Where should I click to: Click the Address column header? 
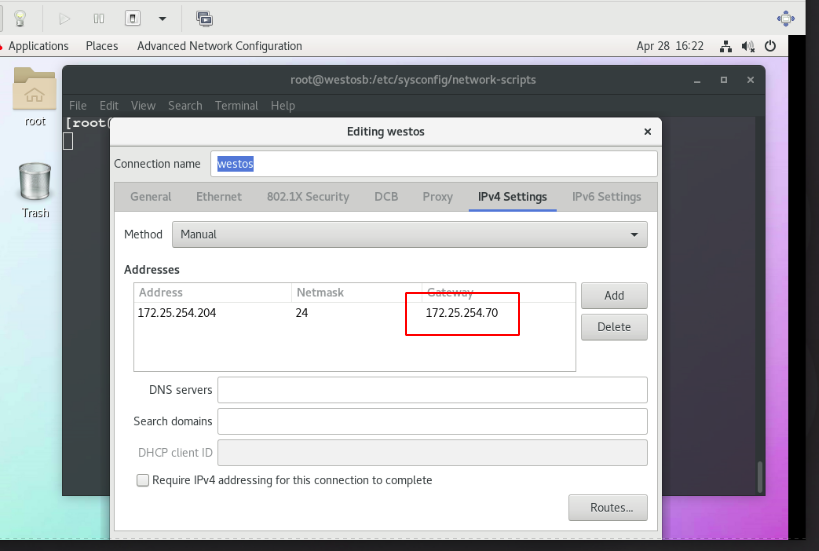tap(212, 292)
